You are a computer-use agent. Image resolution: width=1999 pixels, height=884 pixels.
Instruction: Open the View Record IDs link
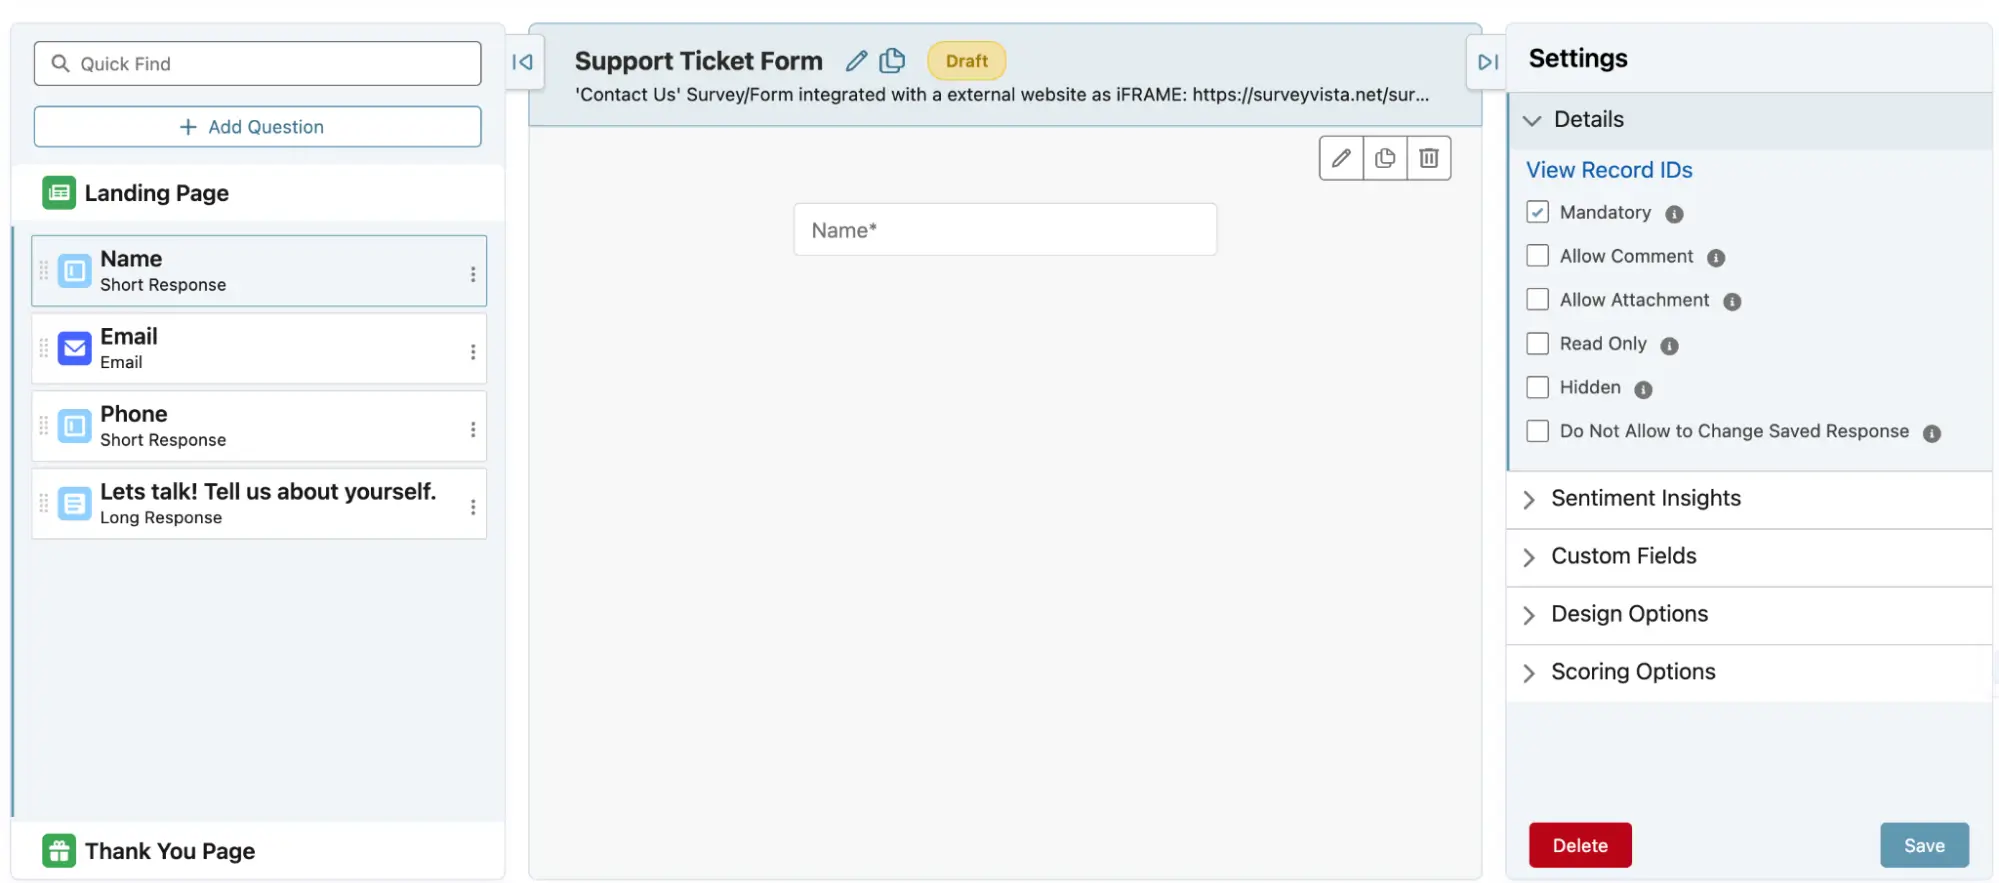tap(1608, 170)
